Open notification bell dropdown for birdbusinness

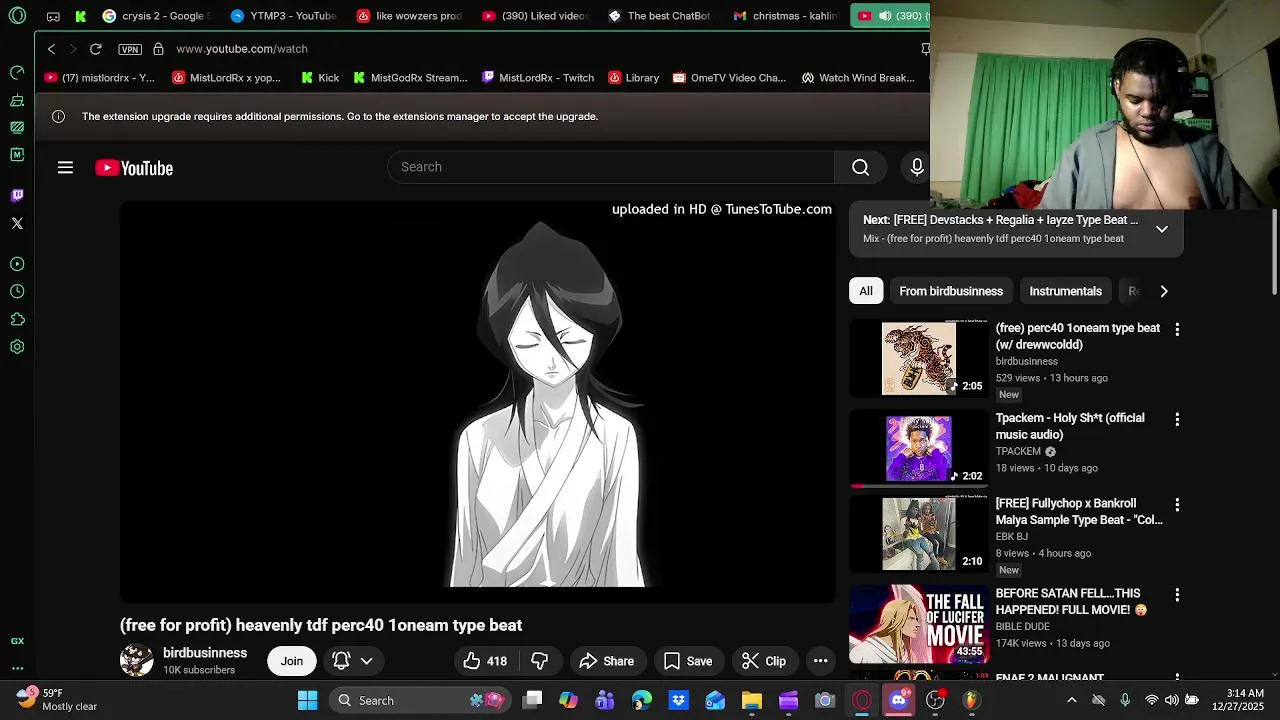pyautogui.click(x=352, y=661)
